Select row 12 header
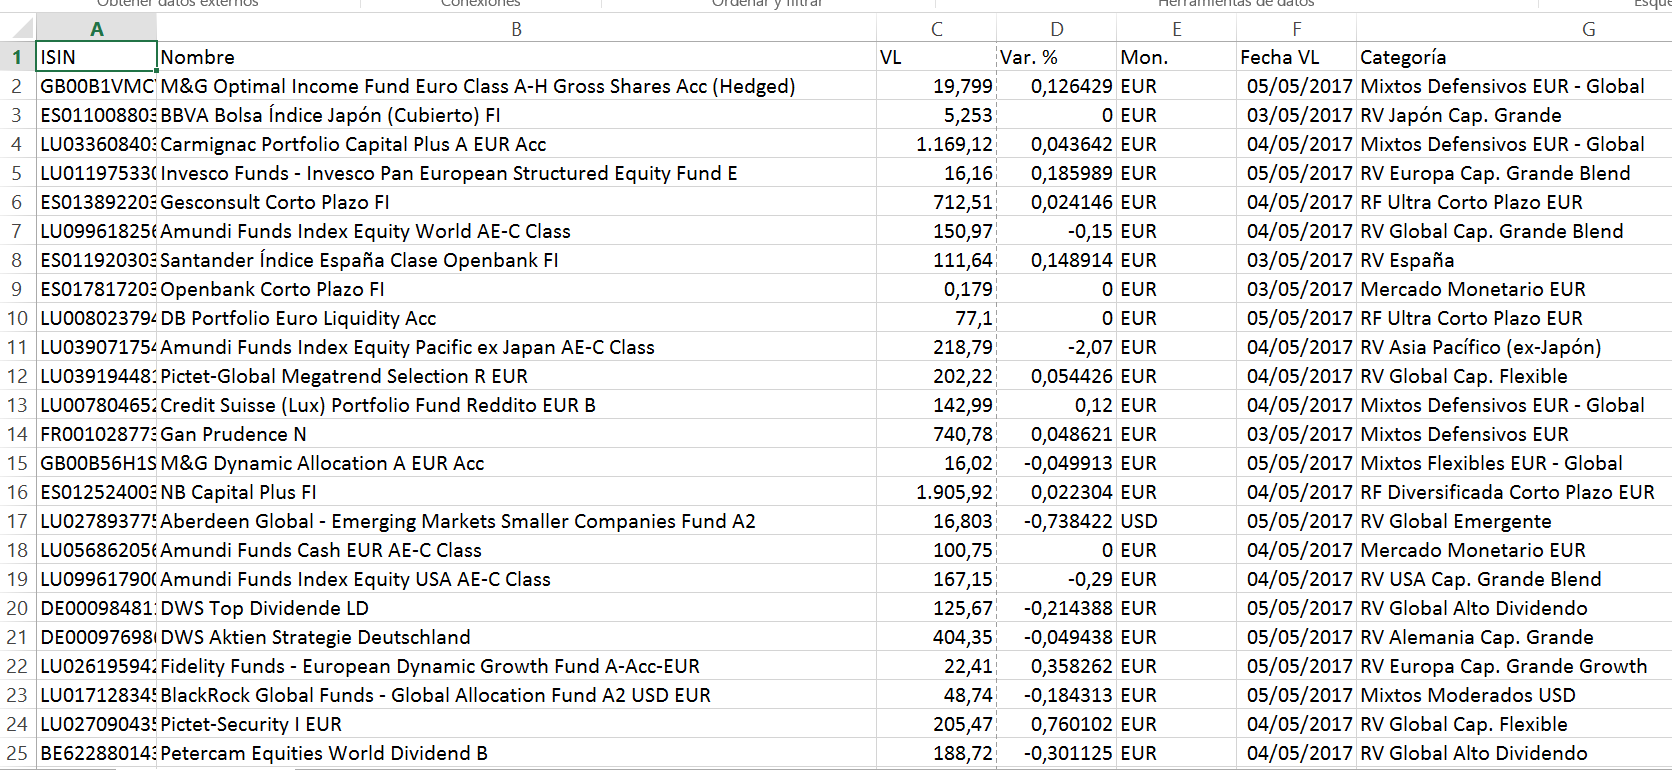Screen dimensions: 1672x770 pos(17,376)
